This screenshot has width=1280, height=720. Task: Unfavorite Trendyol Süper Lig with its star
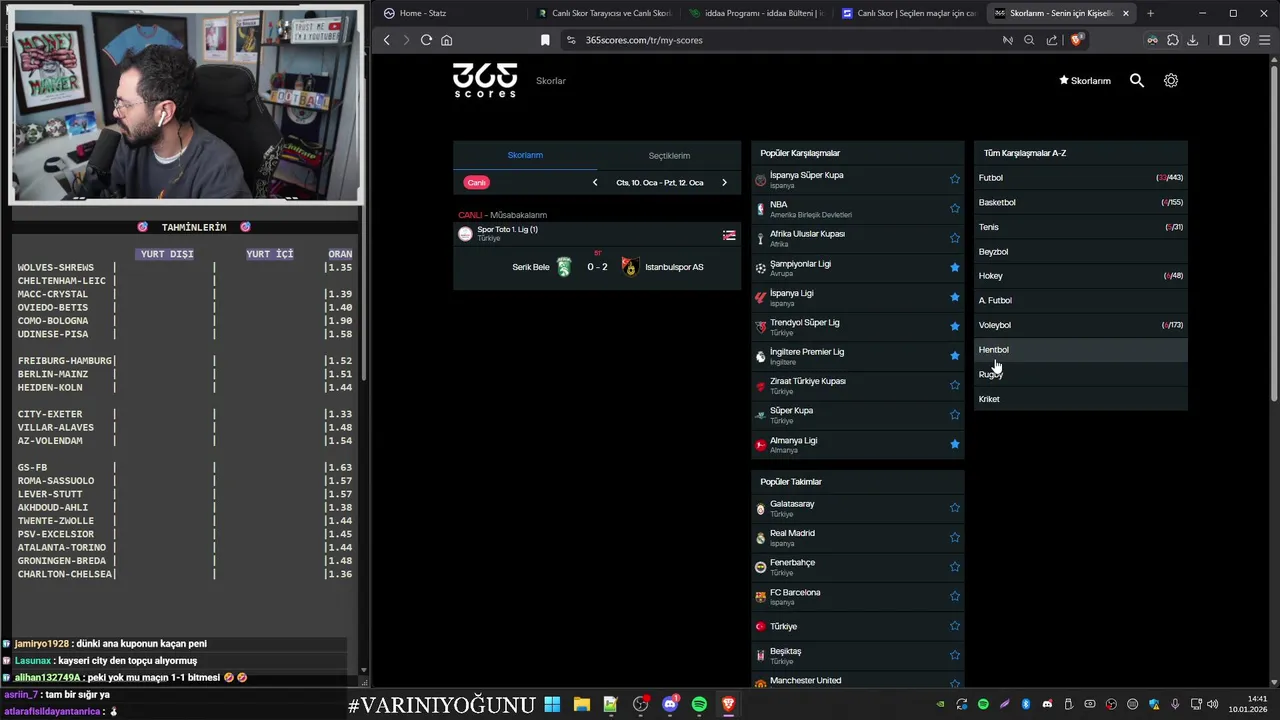coord(955,326)
